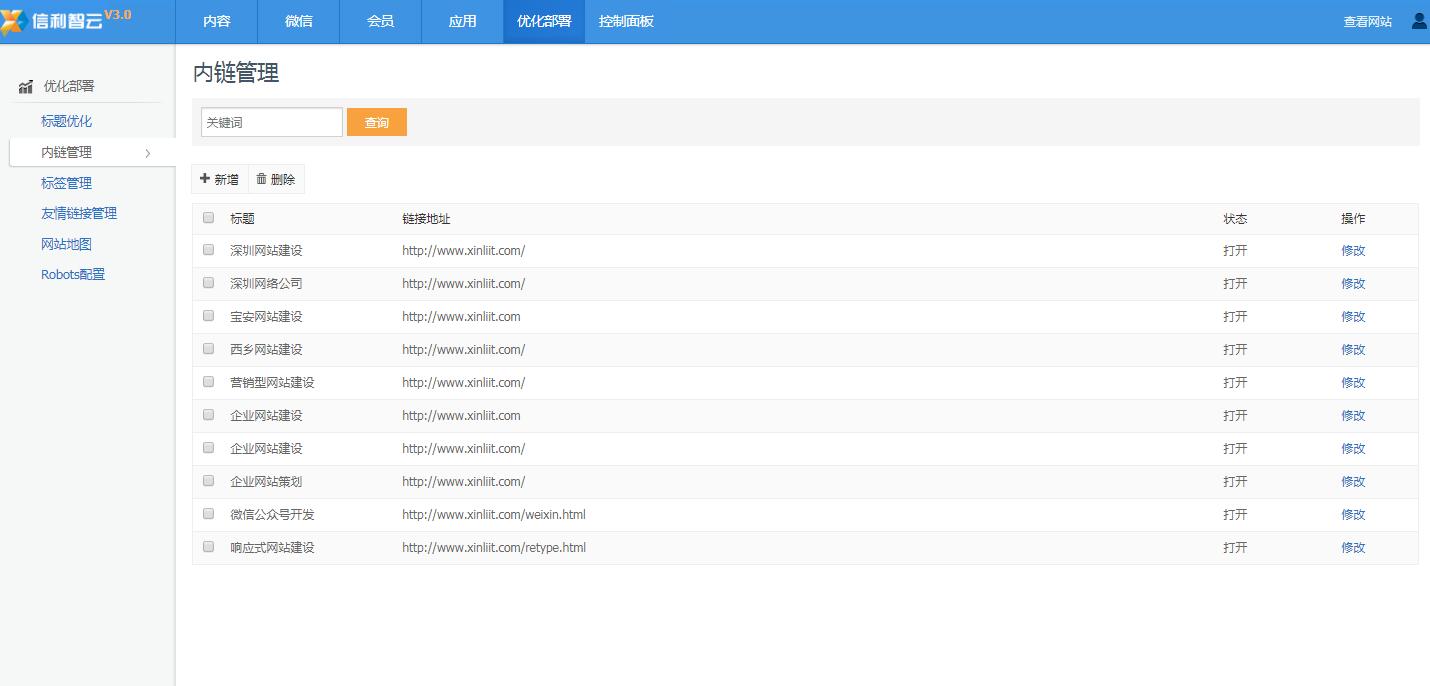Select the 微信公众号开发 row checkbox

coord(209,514)
